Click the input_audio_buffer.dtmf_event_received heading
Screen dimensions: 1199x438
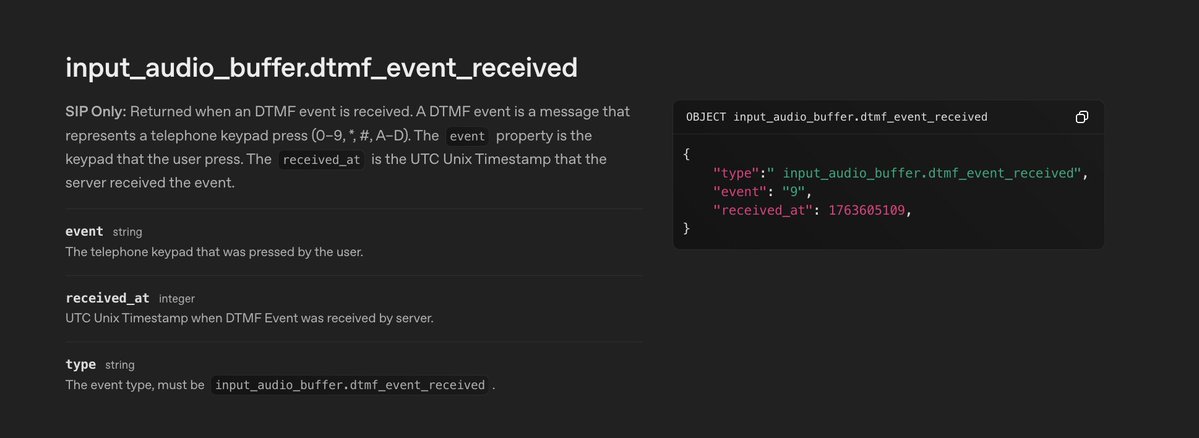pyautogui.click(x=321, y=68)
